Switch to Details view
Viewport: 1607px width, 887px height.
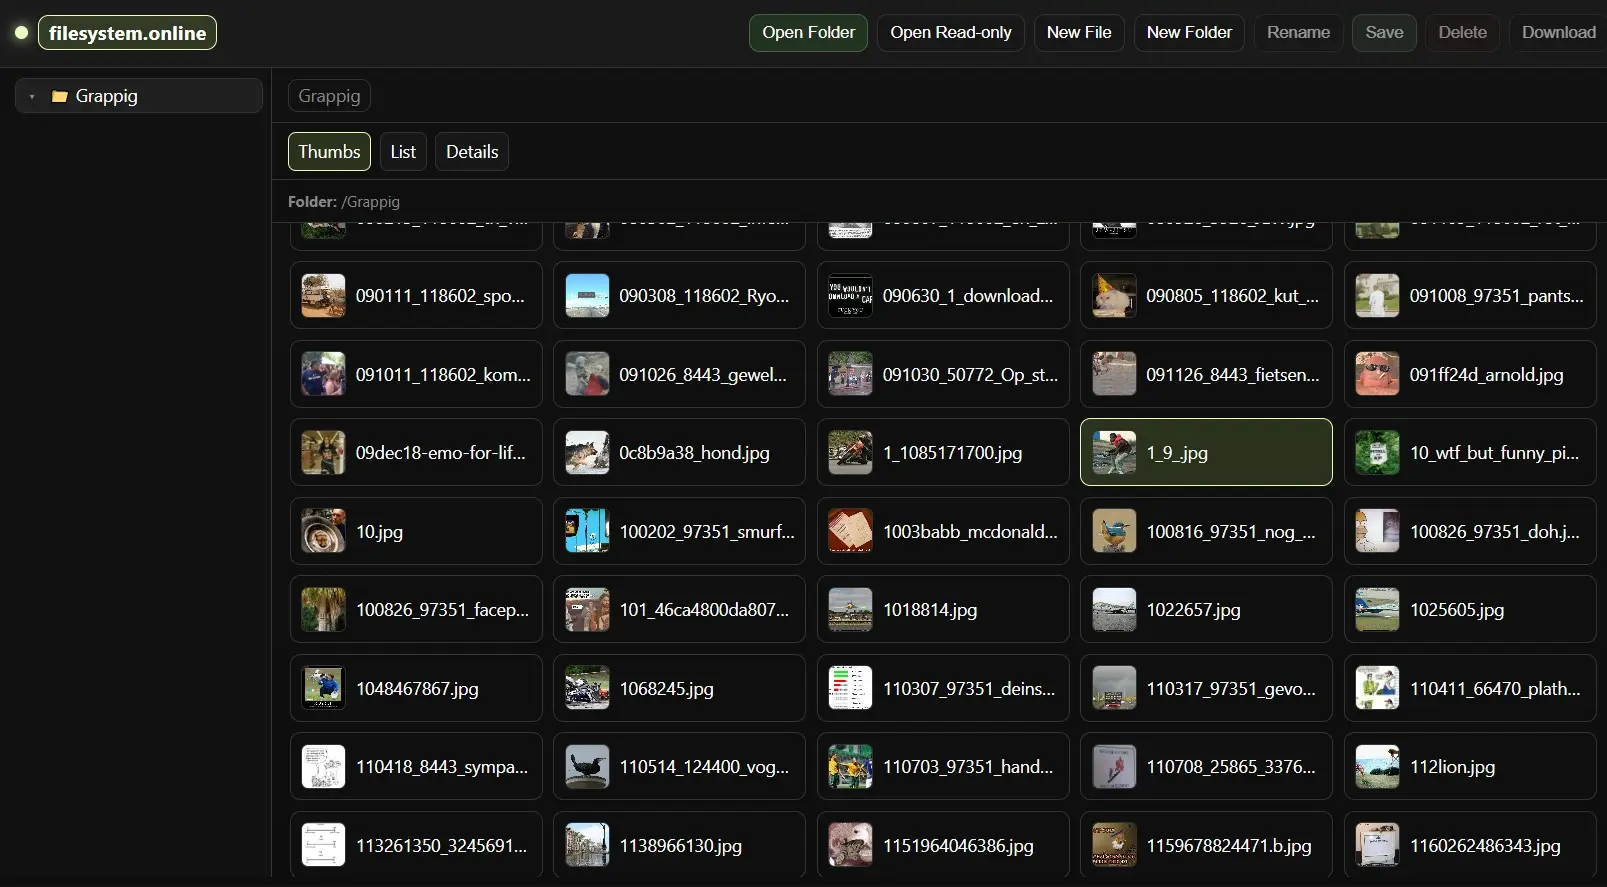(x=472, y=152)
